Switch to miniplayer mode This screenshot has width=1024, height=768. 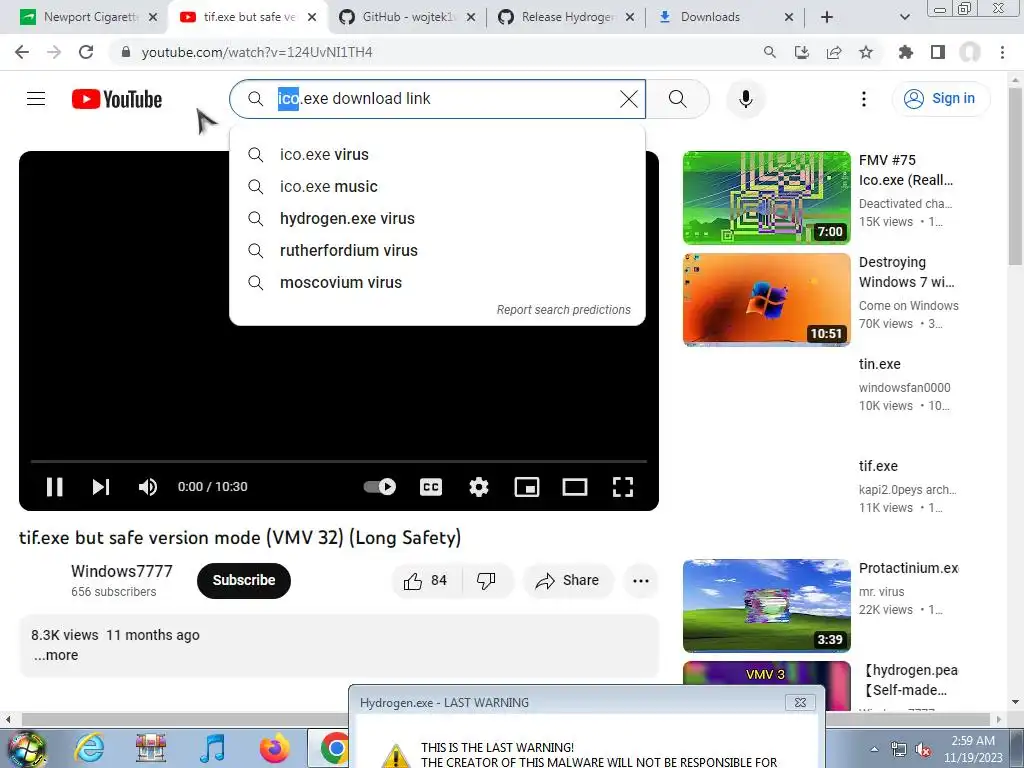(527, 487)
